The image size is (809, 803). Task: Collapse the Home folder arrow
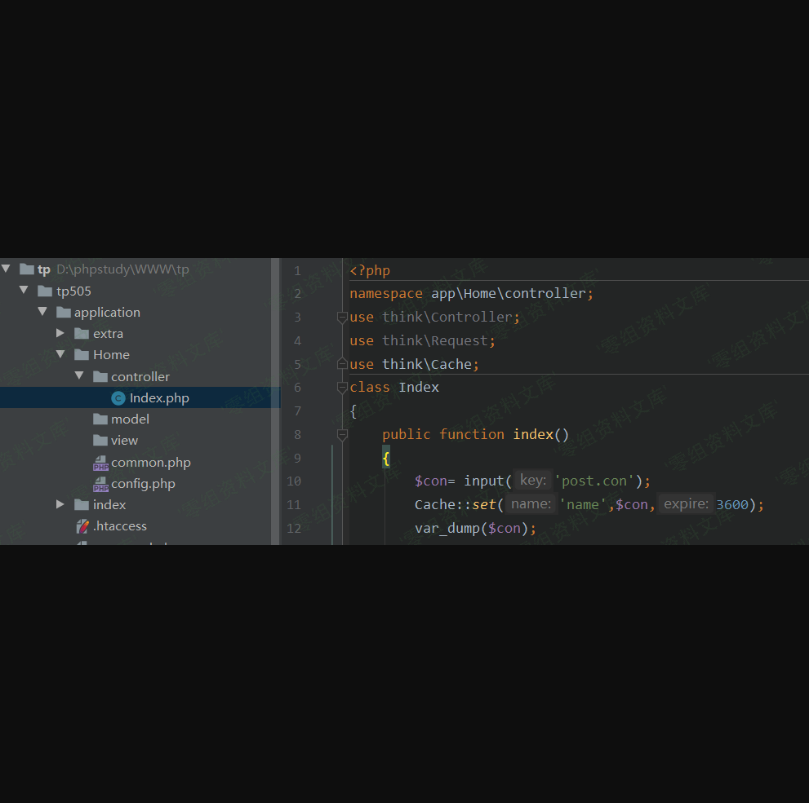(x=61, y=355)
